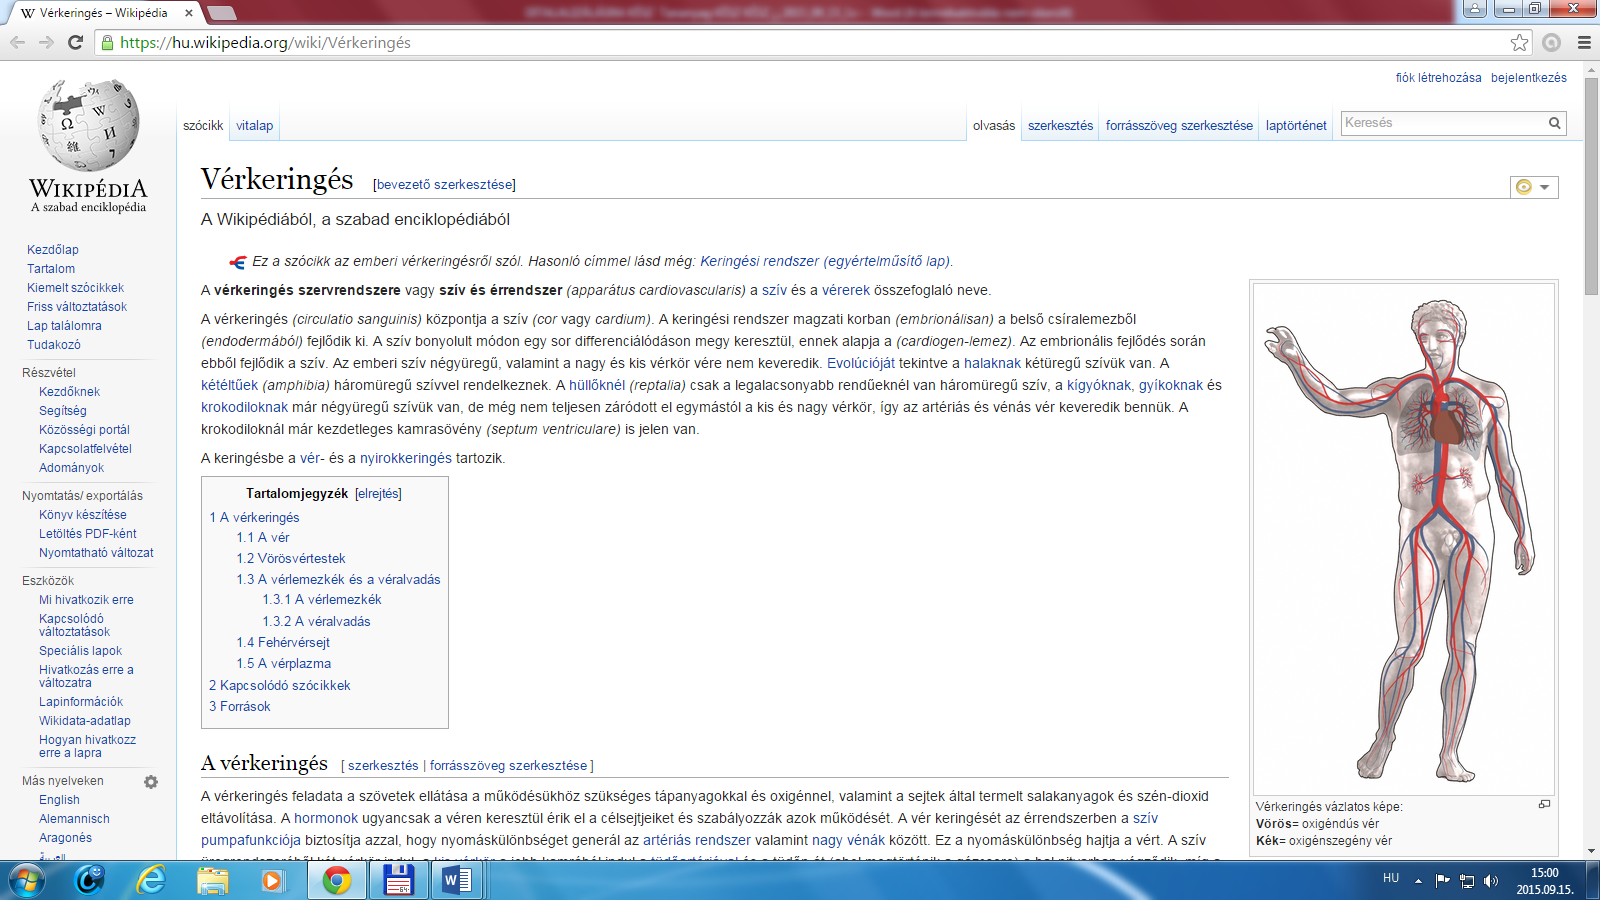Click the search magnifier icon
This screenshot has height=900, width=1600.
tap(1555, 123)
